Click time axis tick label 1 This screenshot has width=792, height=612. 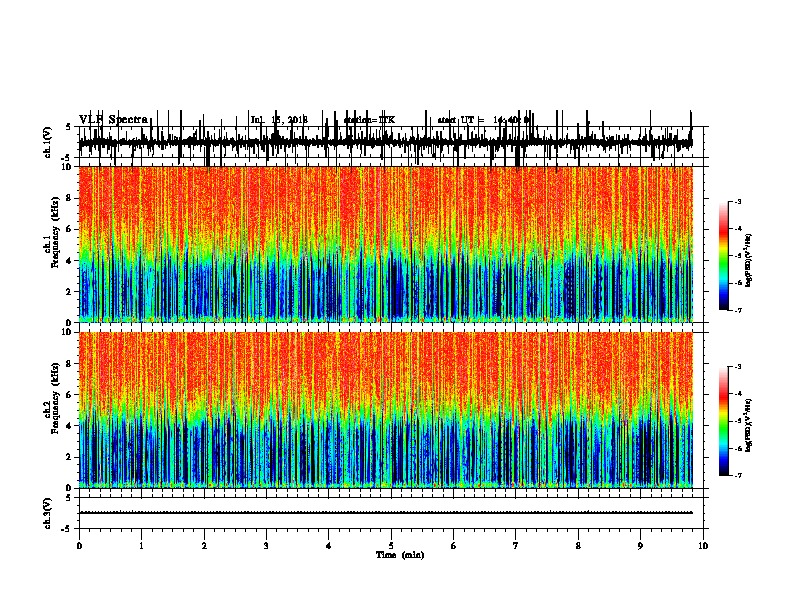[141, 546]
